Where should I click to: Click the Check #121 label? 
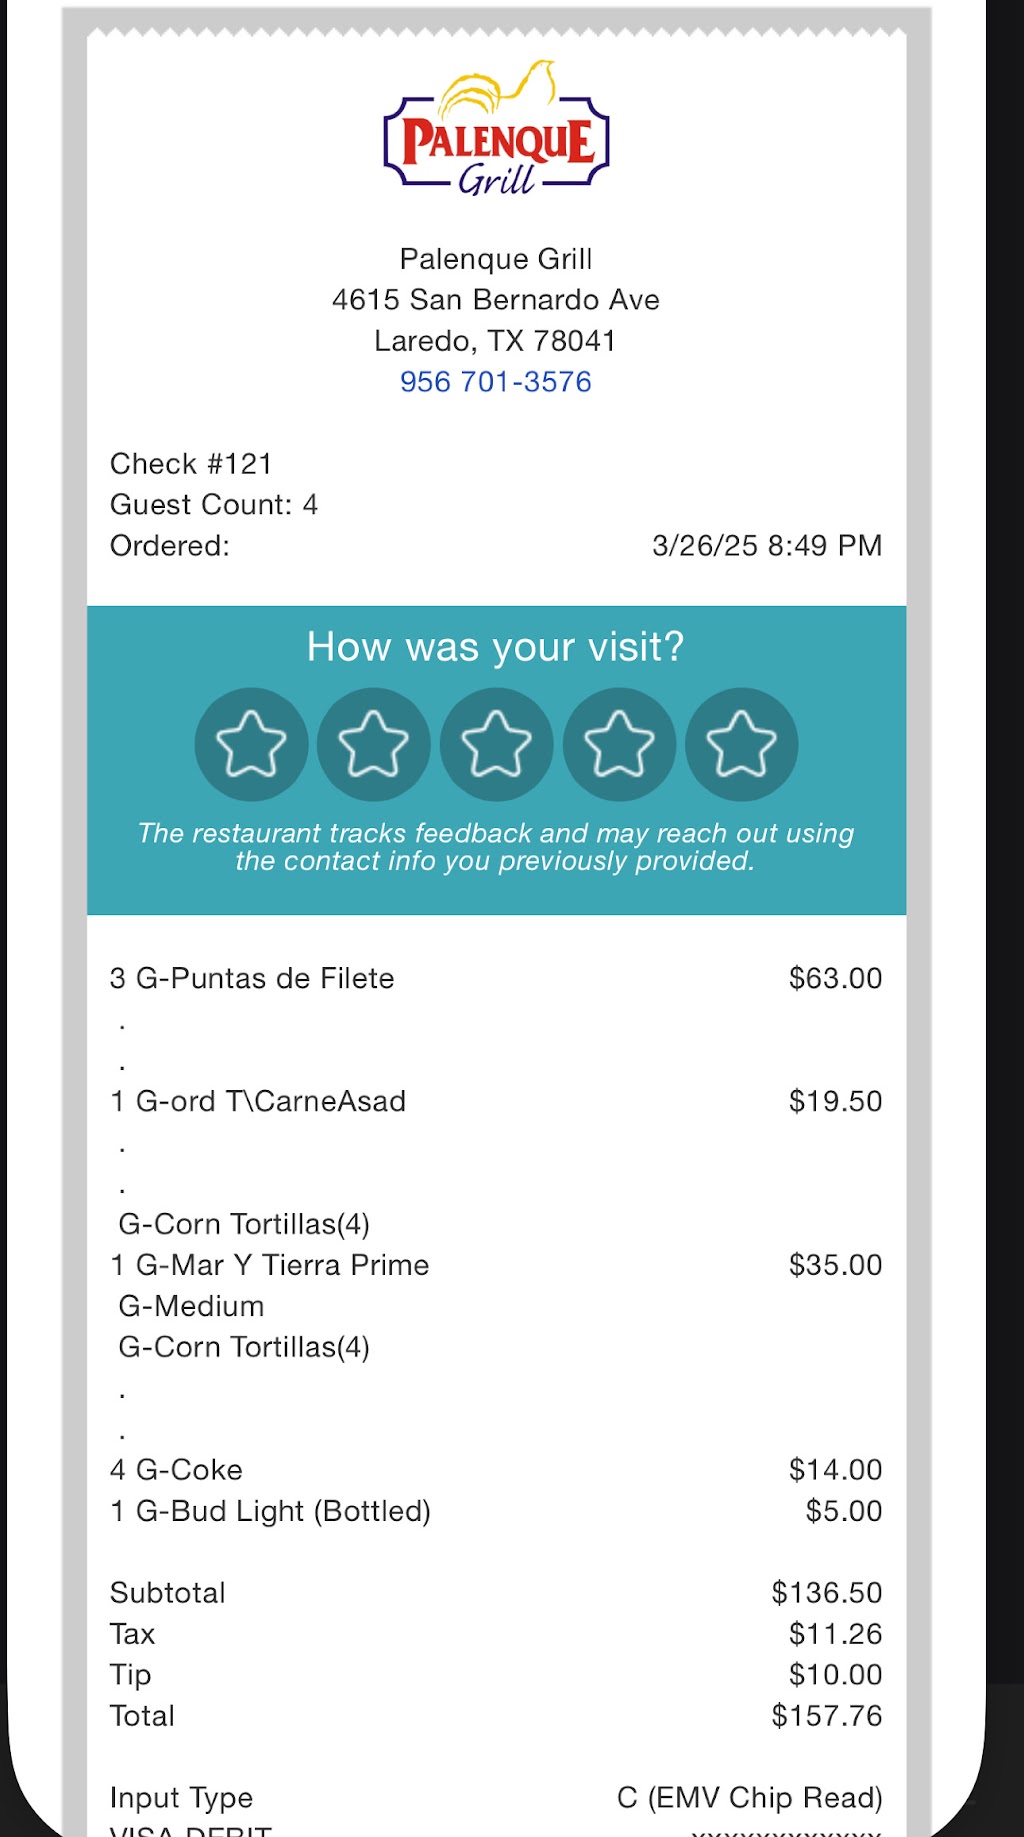[191, 464]
